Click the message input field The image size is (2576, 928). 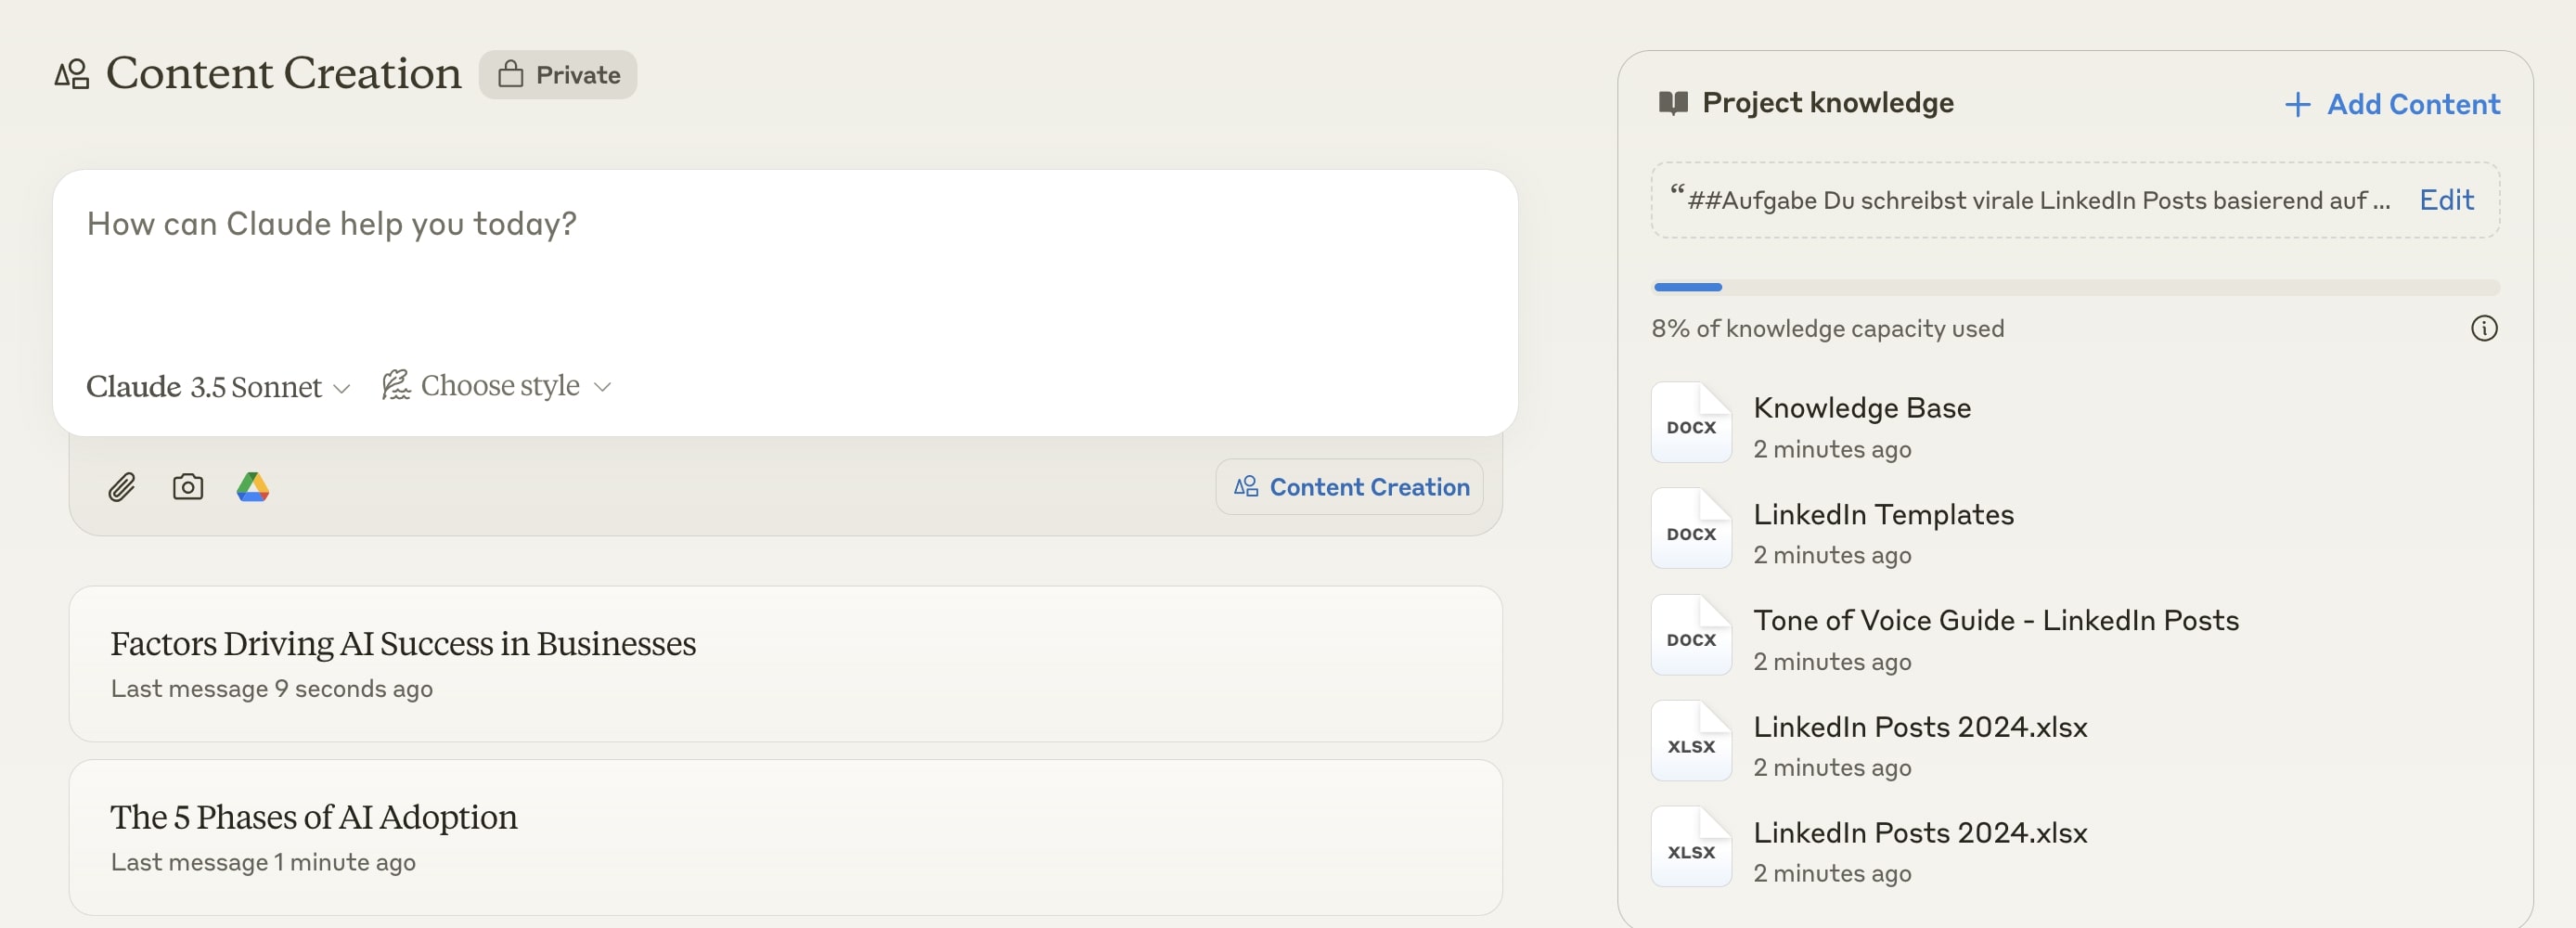[785, 260]
